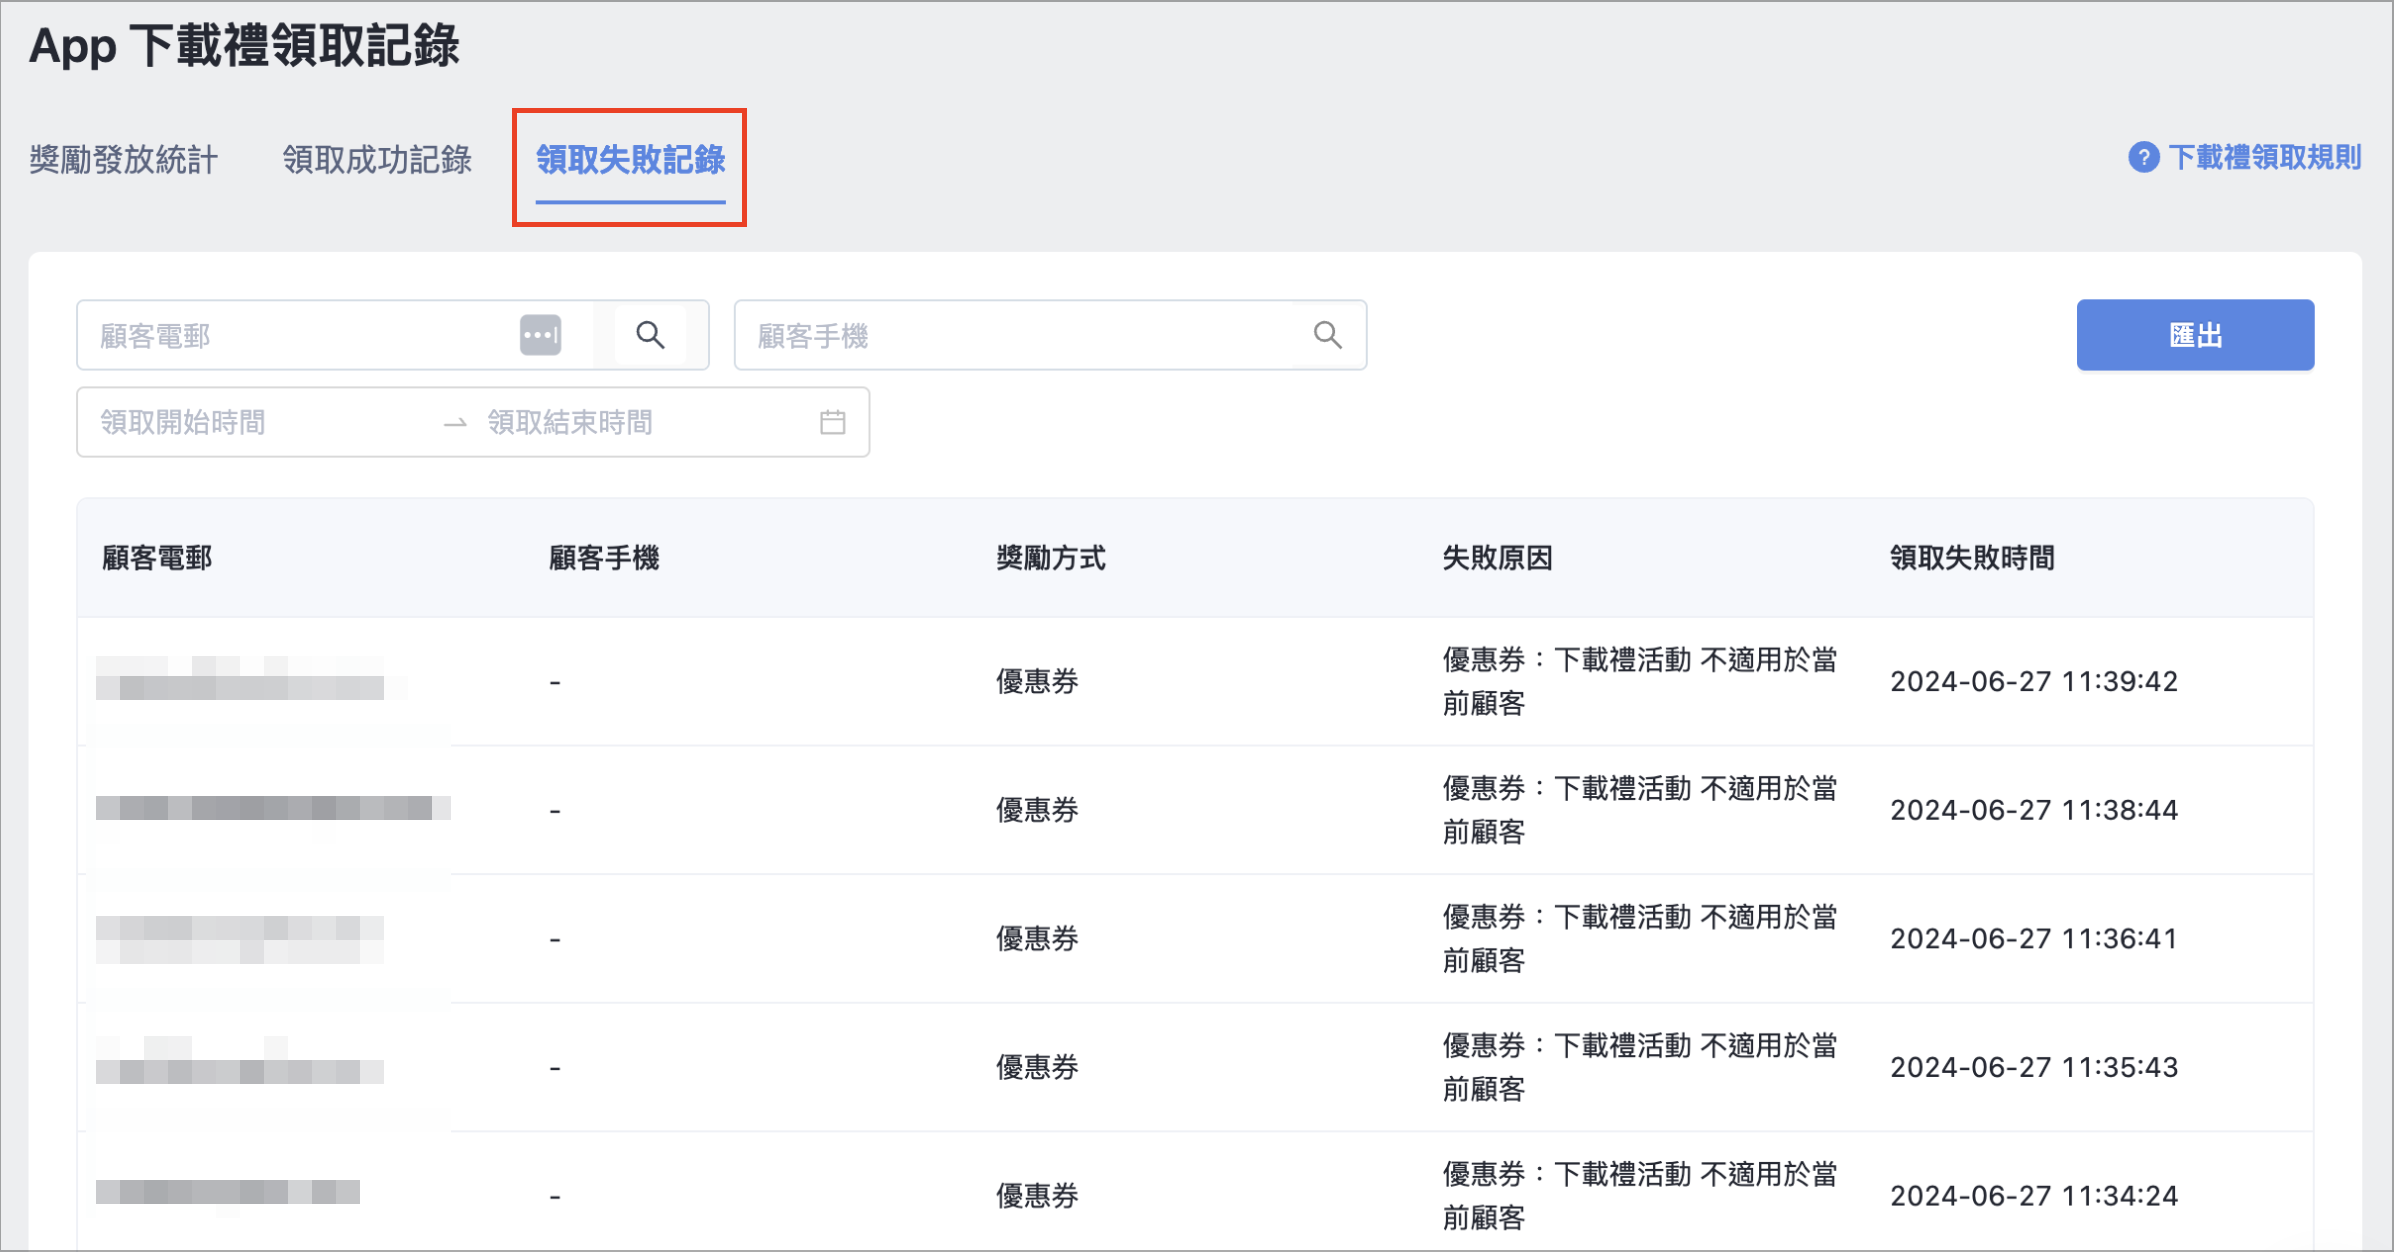Viewport: 2394px width, 1252px height.
Task: Focus the 顧客手機 search field
Action: (1050, 335)
